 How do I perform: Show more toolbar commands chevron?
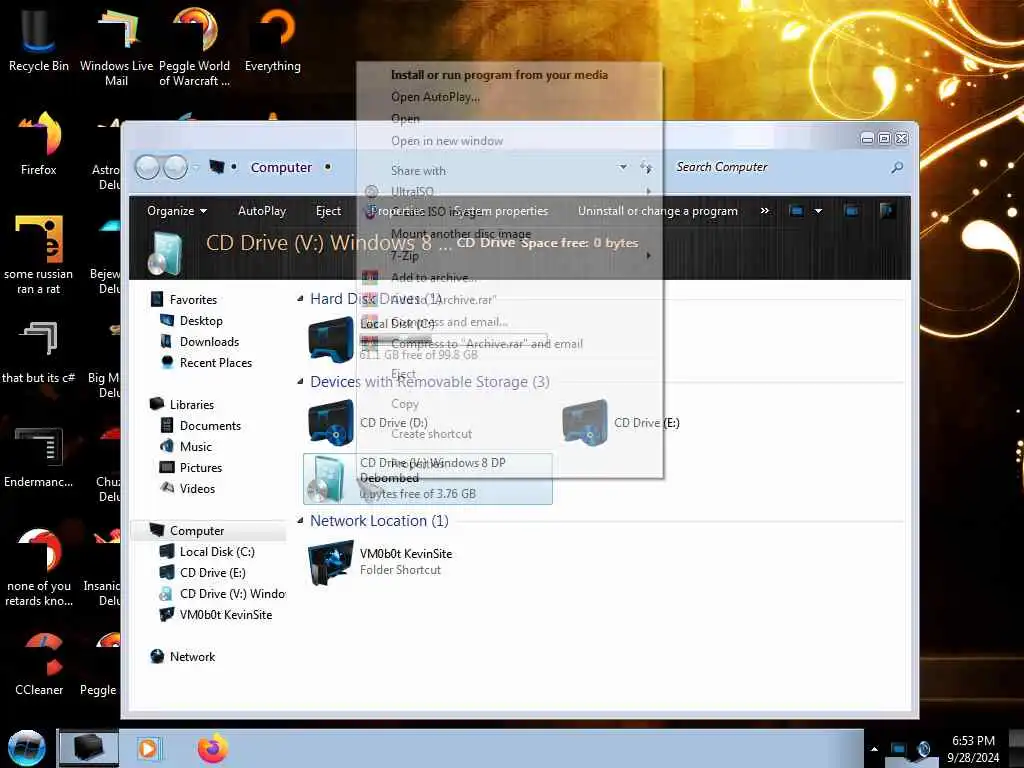click(765, 211)
